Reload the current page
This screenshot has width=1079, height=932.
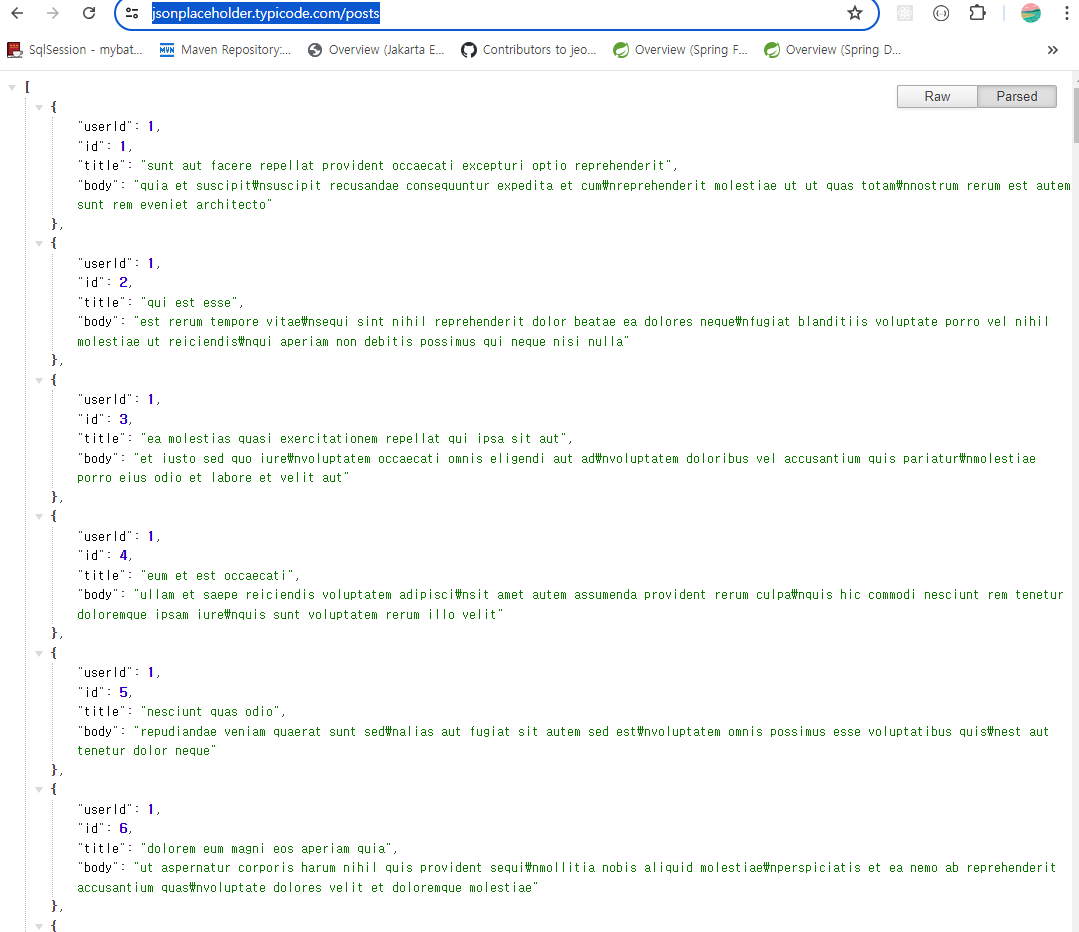coord(89,13)
